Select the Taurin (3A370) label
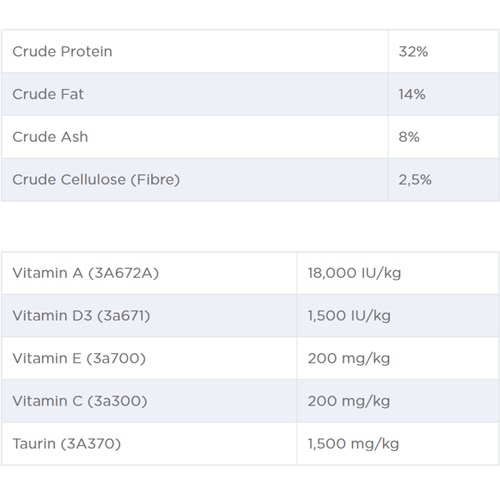This screenshot has height=500, width=500. (x=67, y=444)
